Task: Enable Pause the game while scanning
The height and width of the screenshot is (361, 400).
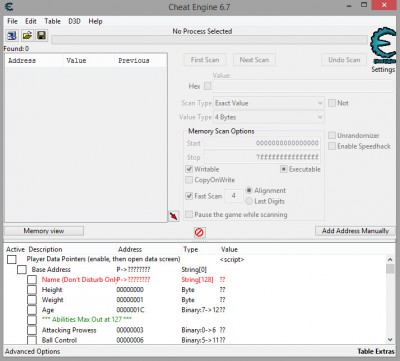Action: coord(189,215)
